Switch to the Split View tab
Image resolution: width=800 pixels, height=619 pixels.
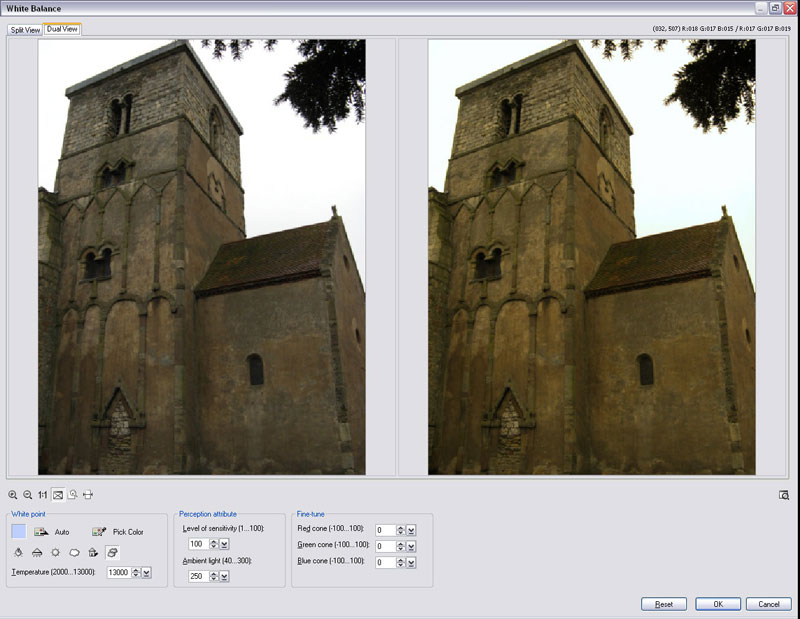[x=25, y=30]
